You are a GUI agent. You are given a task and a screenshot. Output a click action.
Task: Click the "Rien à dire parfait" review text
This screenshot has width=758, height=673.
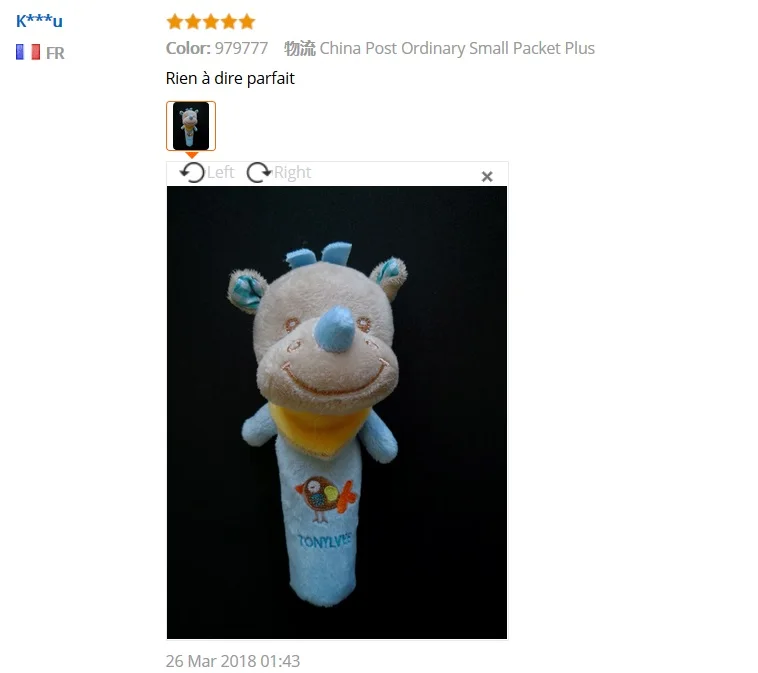(230, 78)
